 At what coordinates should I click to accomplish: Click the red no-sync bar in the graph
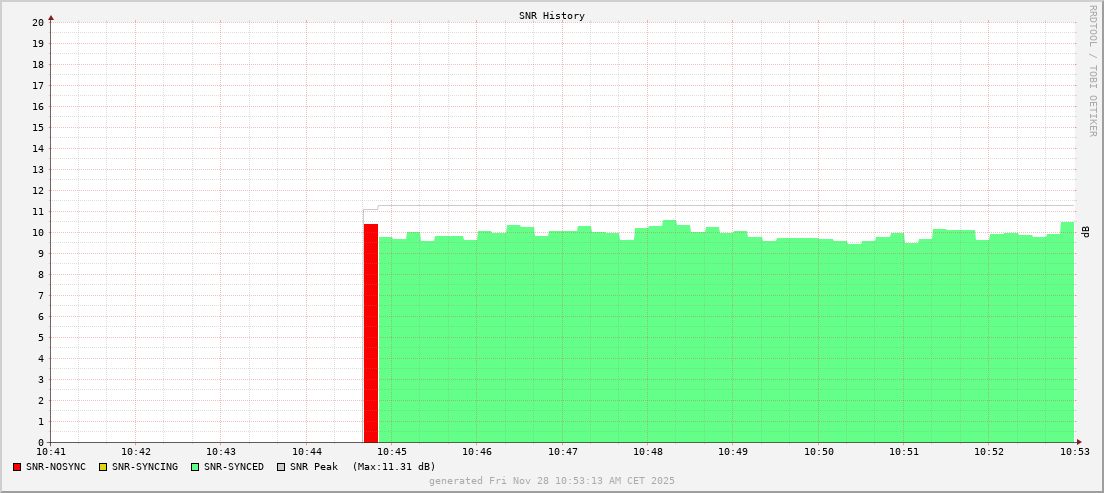[x=370, y=335]
